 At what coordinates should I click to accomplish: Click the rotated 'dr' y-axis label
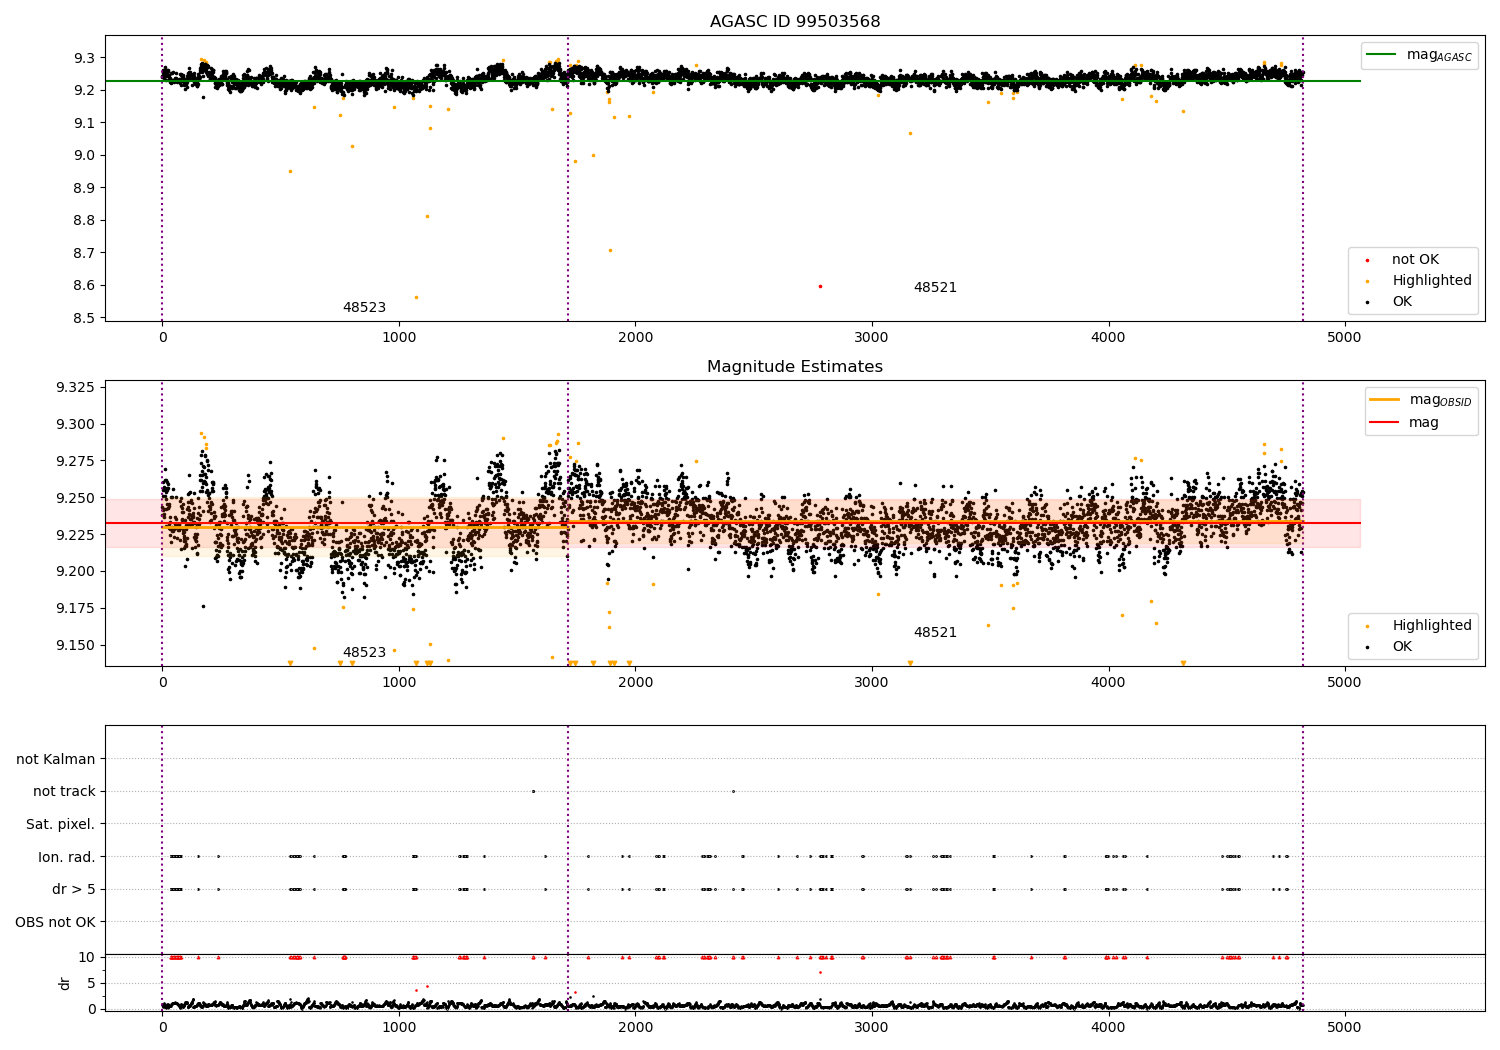coord(65,983)
